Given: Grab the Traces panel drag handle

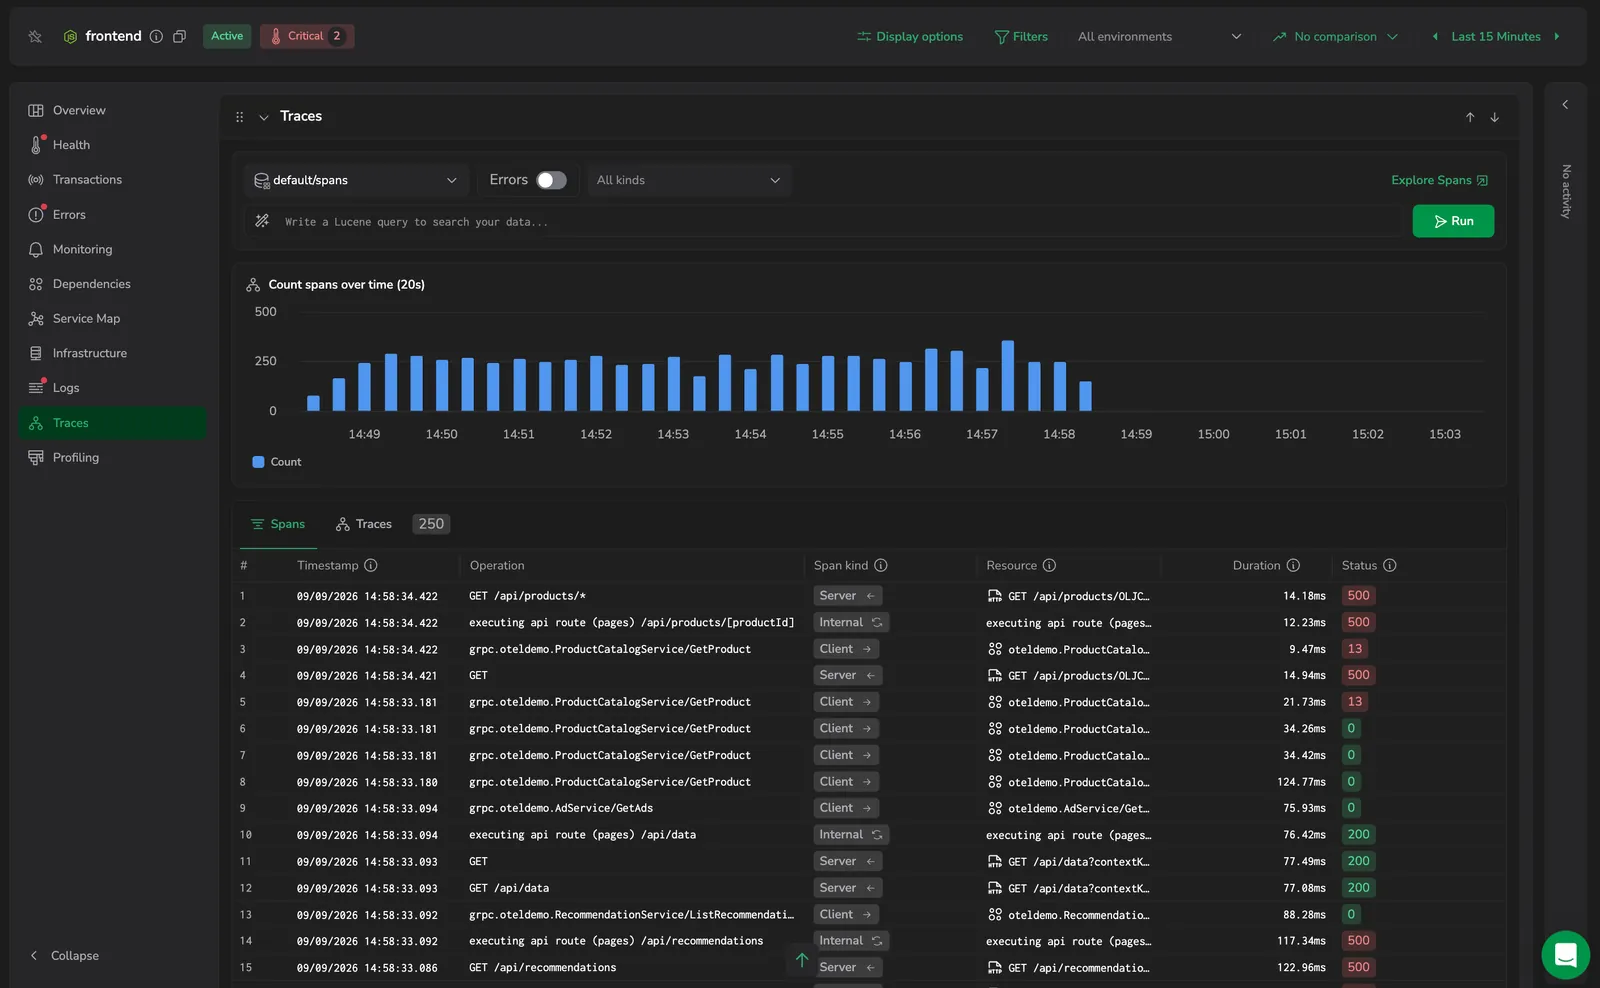Looking at the screenshot, I should pos(240,117).
